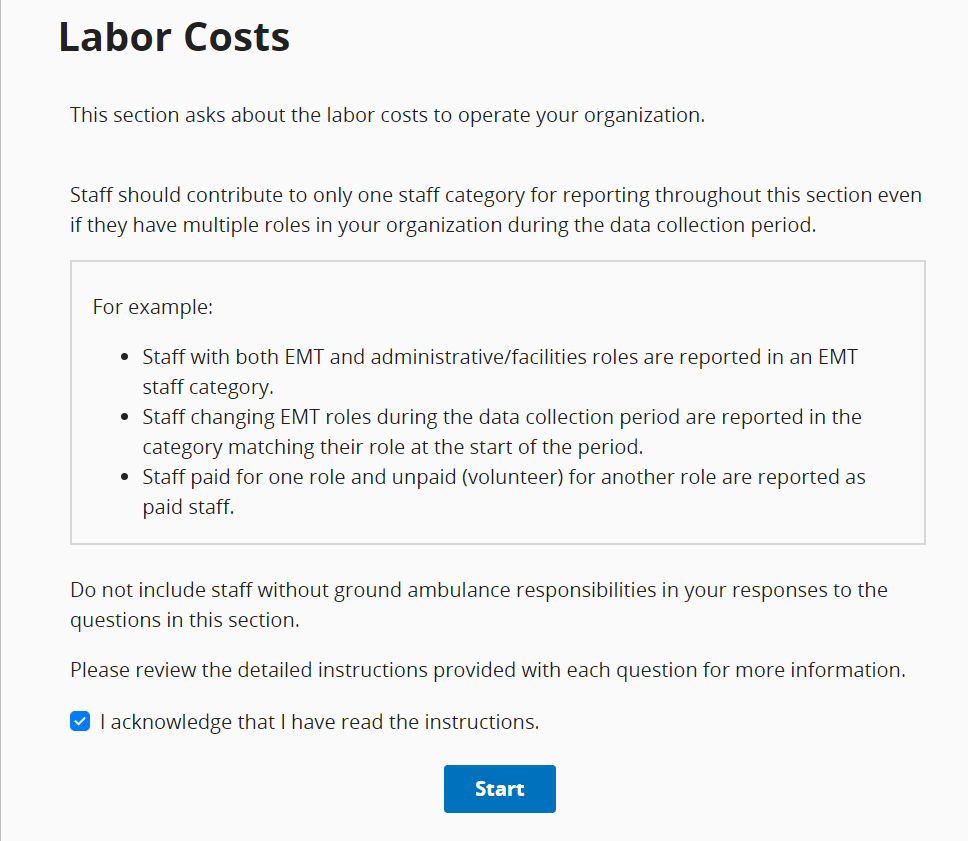This screenshot has height=841, width=968.
Task: Click the "This section asks about" intro sentence
Action: 387,115
